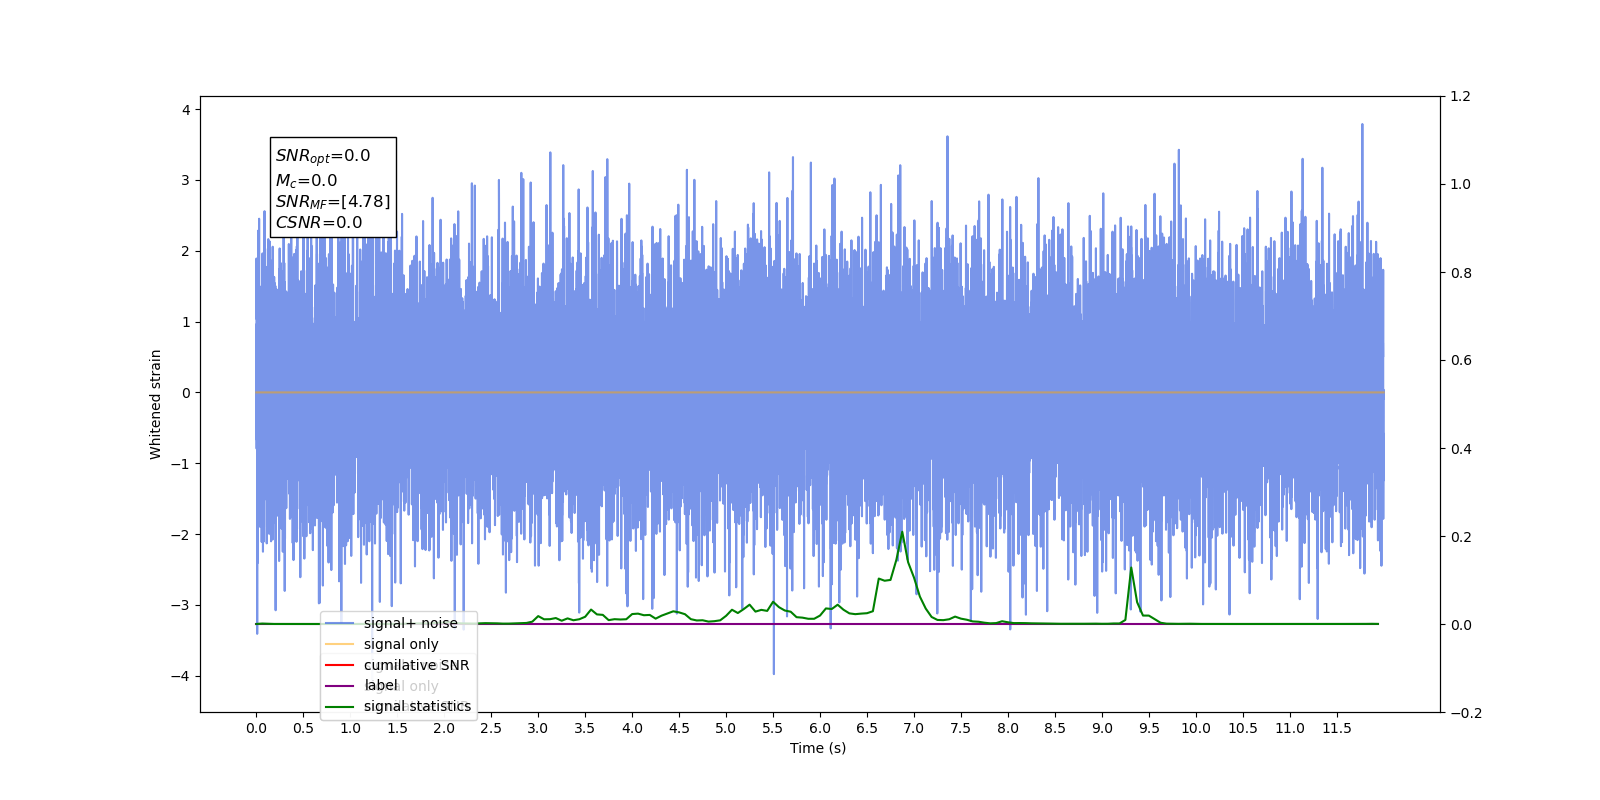Image resolution: width=1600 pixels, height=800 pixels.
Task: Click the 9.5 tick on the time axis
Action: (1149, 728)
